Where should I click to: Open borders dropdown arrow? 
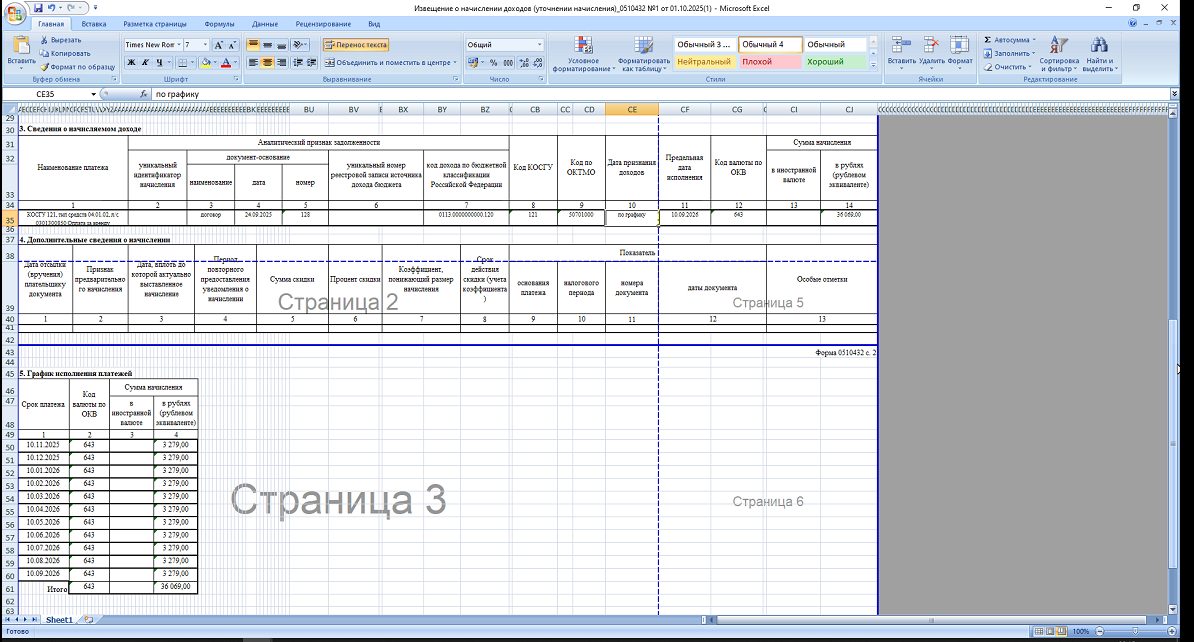(193, 62)
